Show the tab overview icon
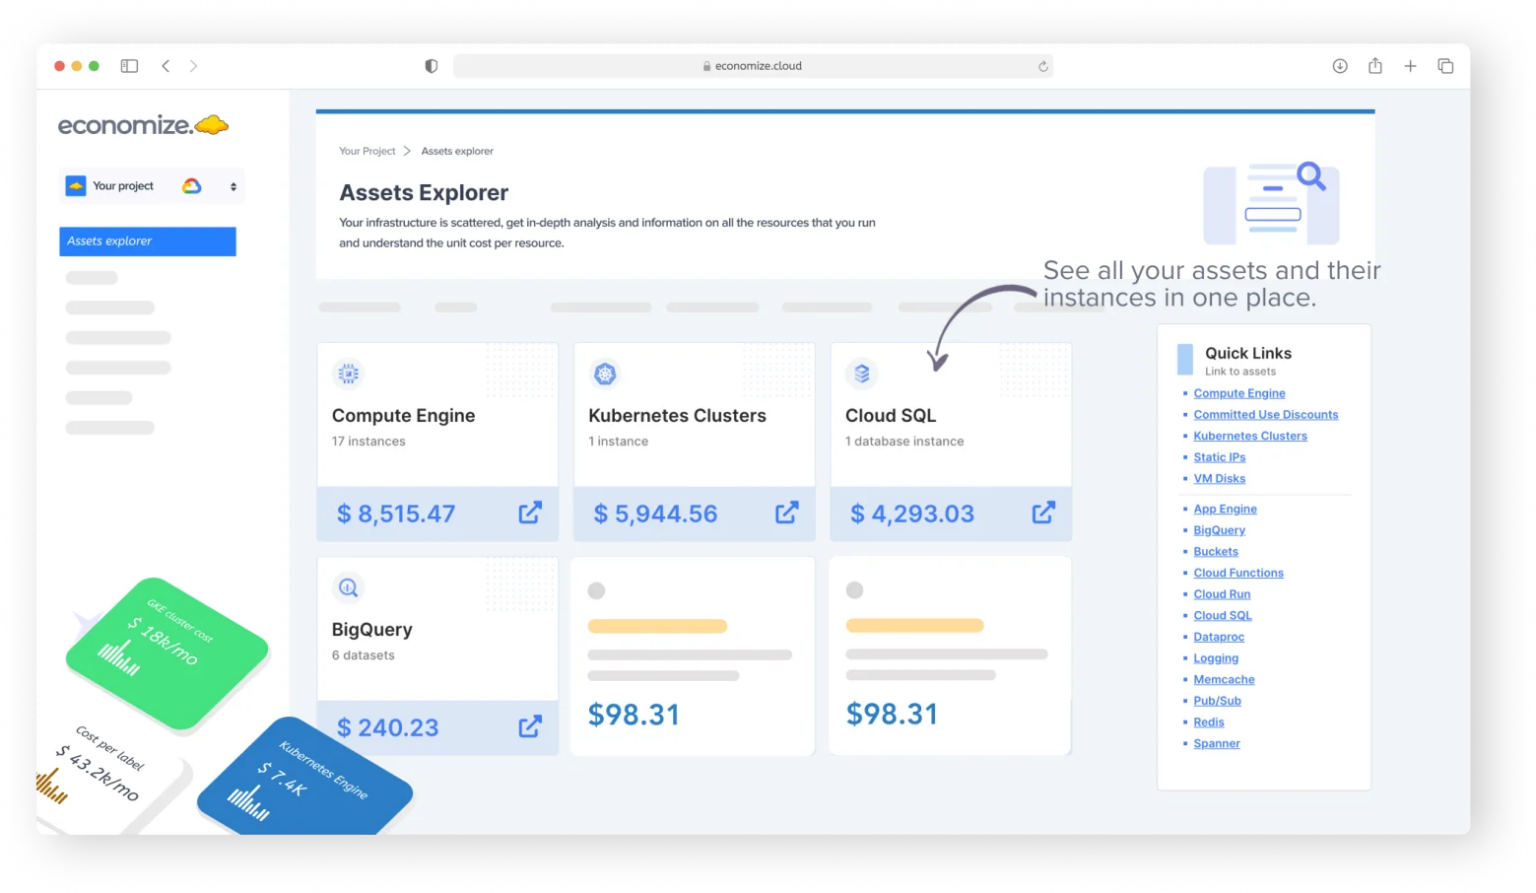1536x893 pixels. point(1445,66)
